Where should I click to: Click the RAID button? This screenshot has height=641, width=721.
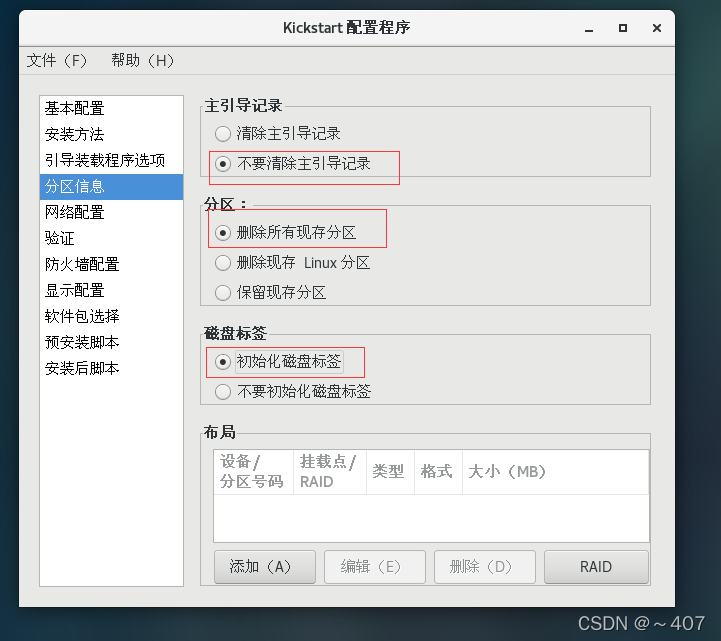(596, 567)
